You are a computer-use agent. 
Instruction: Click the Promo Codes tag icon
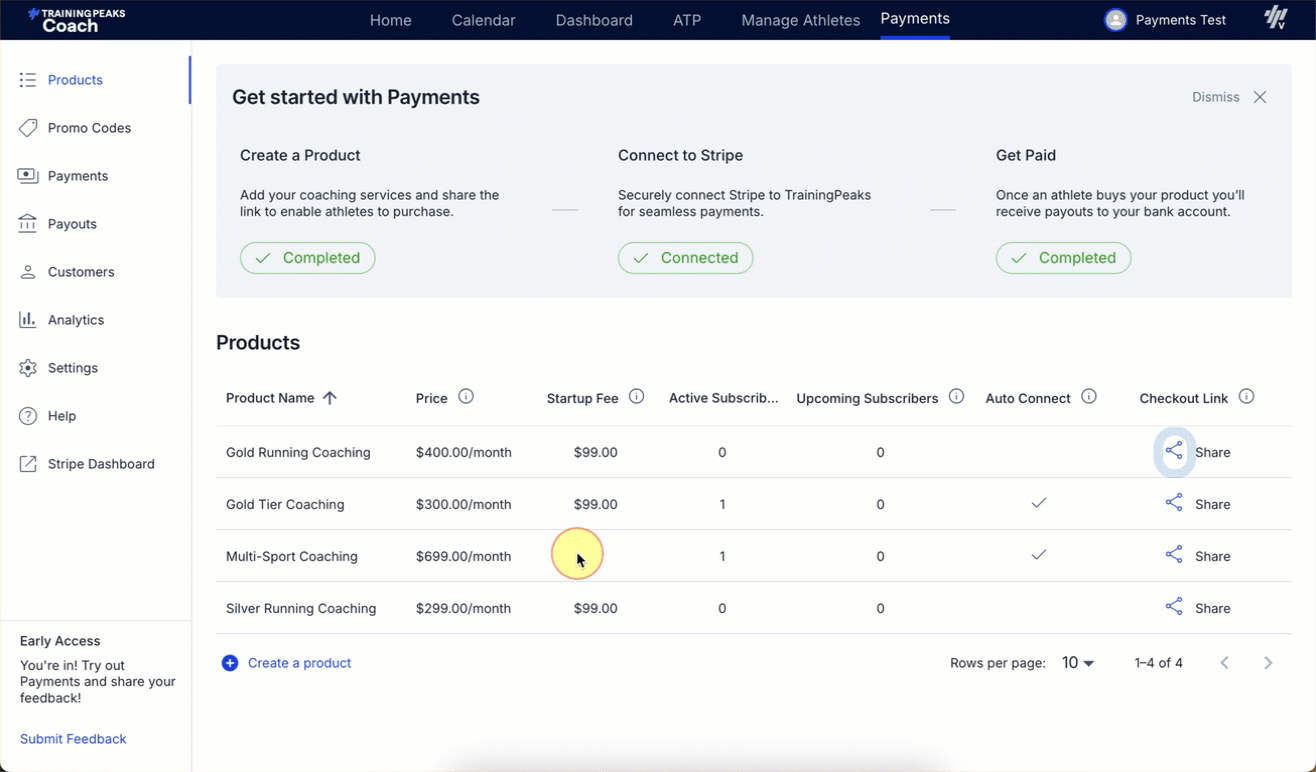click(28, 128)
